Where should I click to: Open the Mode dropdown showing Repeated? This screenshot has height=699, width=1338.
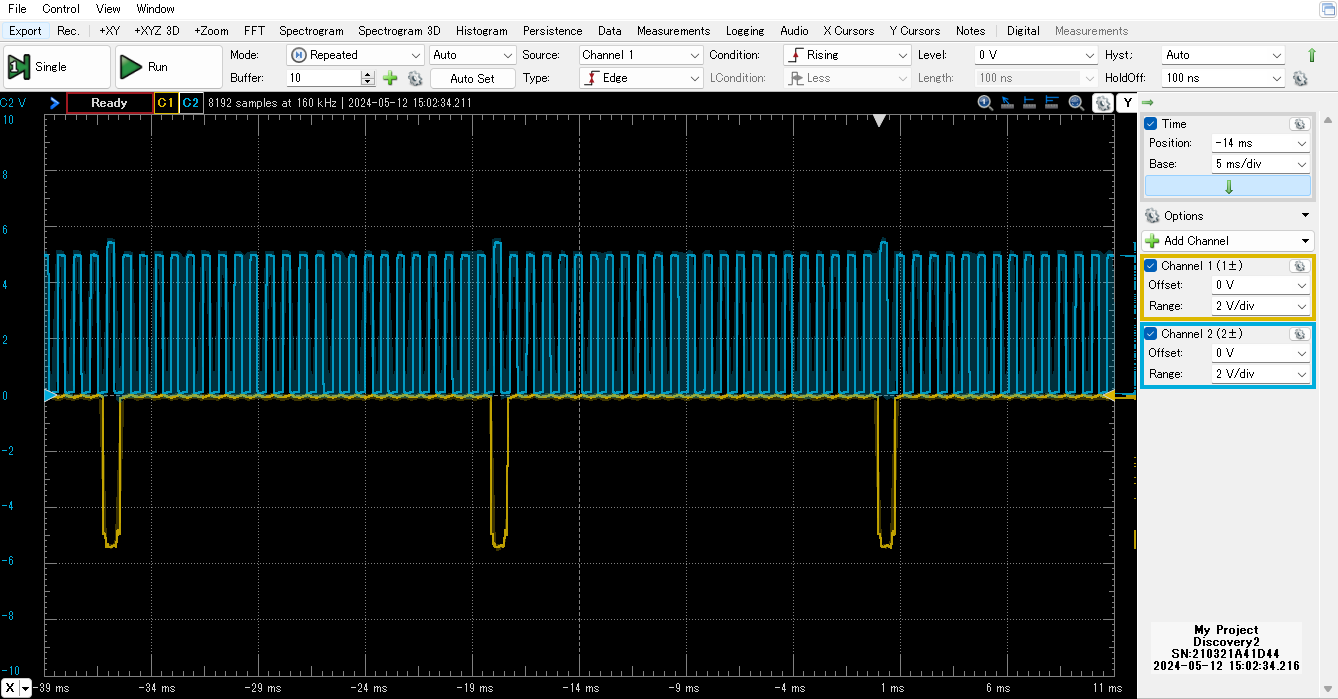(x=355, y=55)
